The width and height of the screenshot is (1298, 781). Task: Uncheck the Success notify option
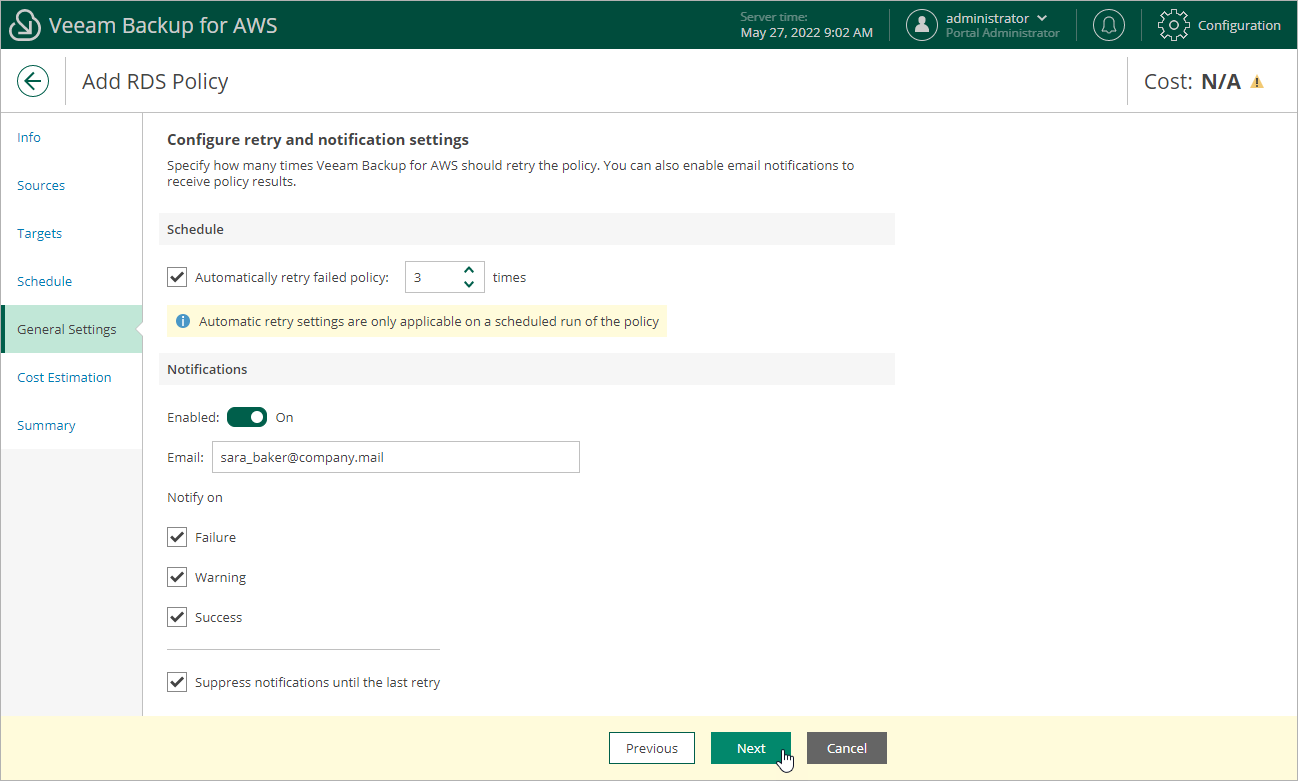coord(177,617)
